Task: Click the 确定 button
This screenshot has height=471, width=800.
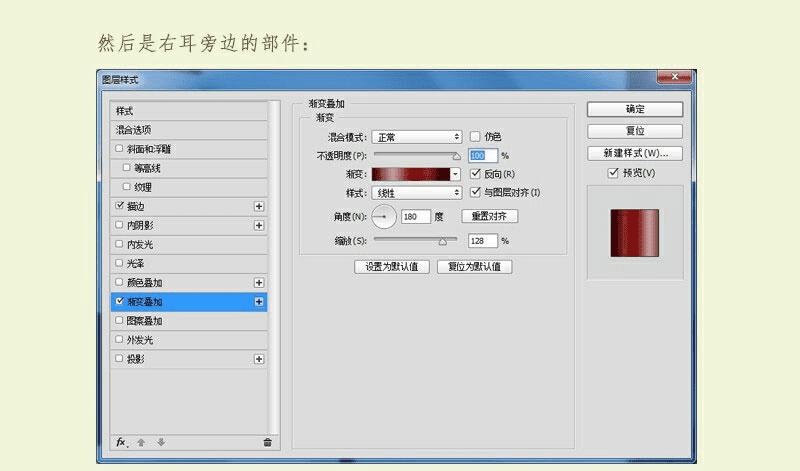Action: tap(635, 109)
